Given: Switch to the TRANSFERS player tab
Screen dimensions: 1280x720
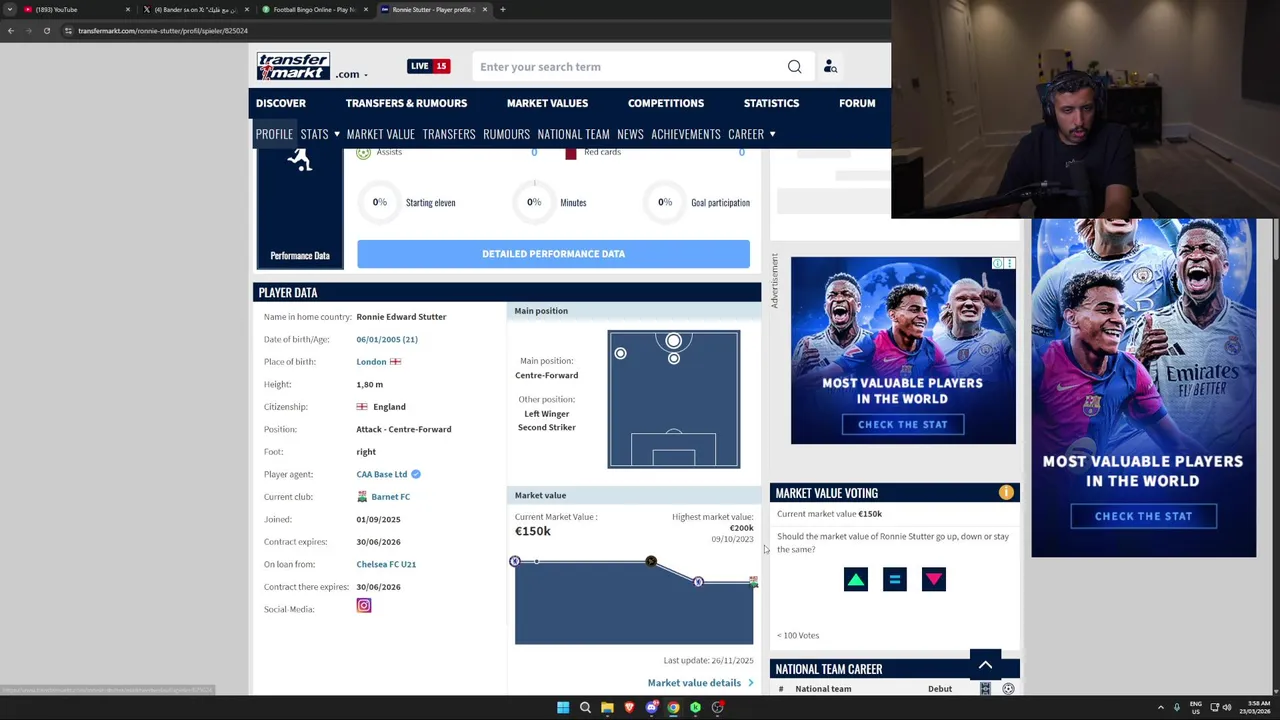Looking at the screenshot, I should click(449, 134).
